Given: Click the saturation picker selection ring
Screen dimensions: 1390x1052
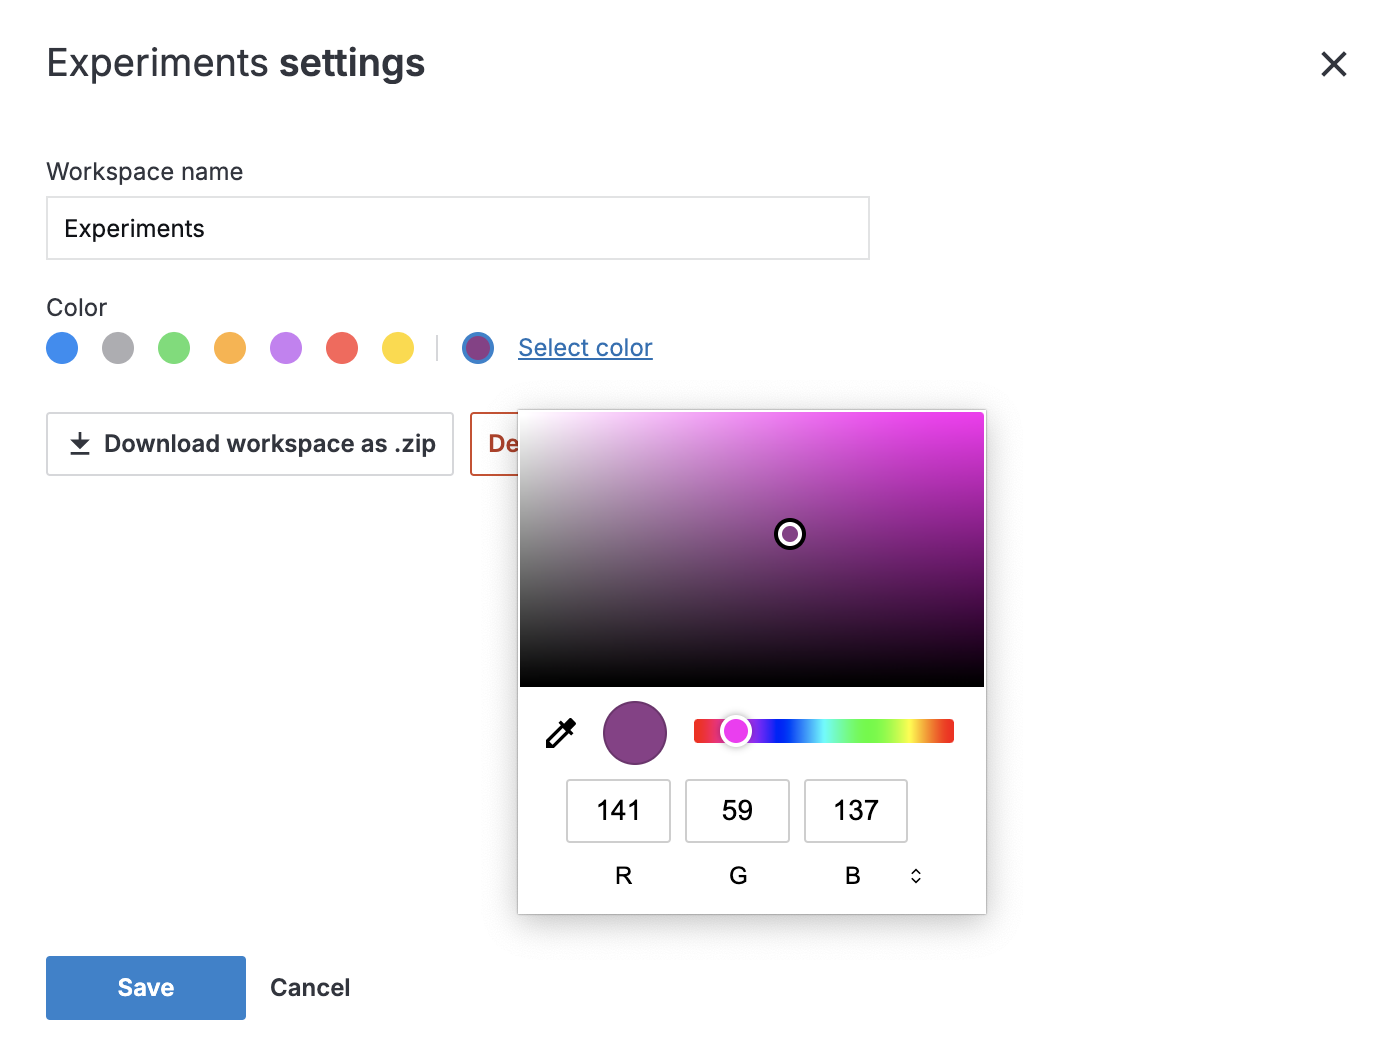Looking at the screenshot, I should pyautogui.click(x=789, y=534).
